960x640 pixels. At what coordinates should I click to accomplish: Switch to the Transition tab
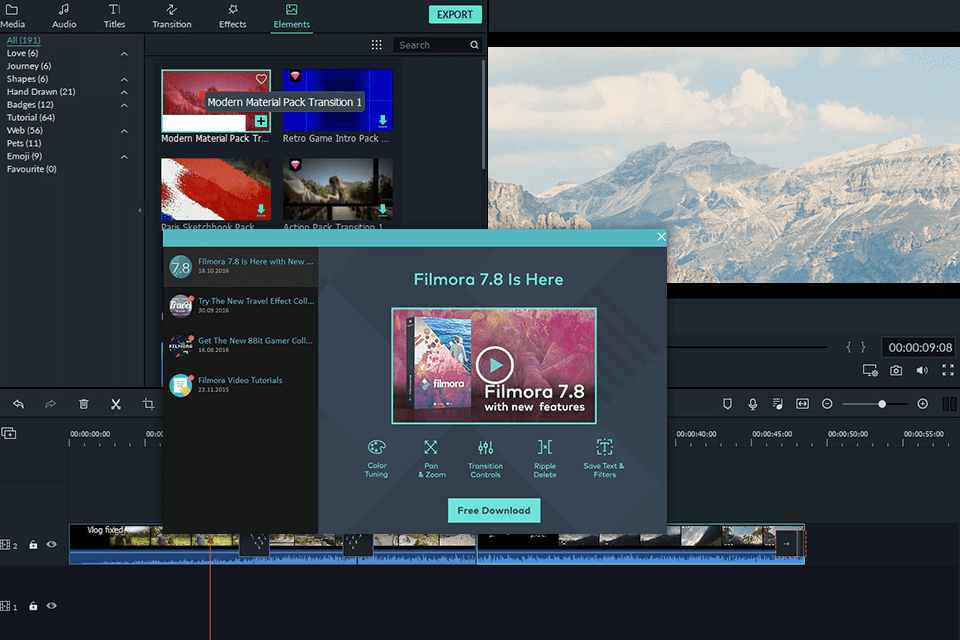pos(171,17)
